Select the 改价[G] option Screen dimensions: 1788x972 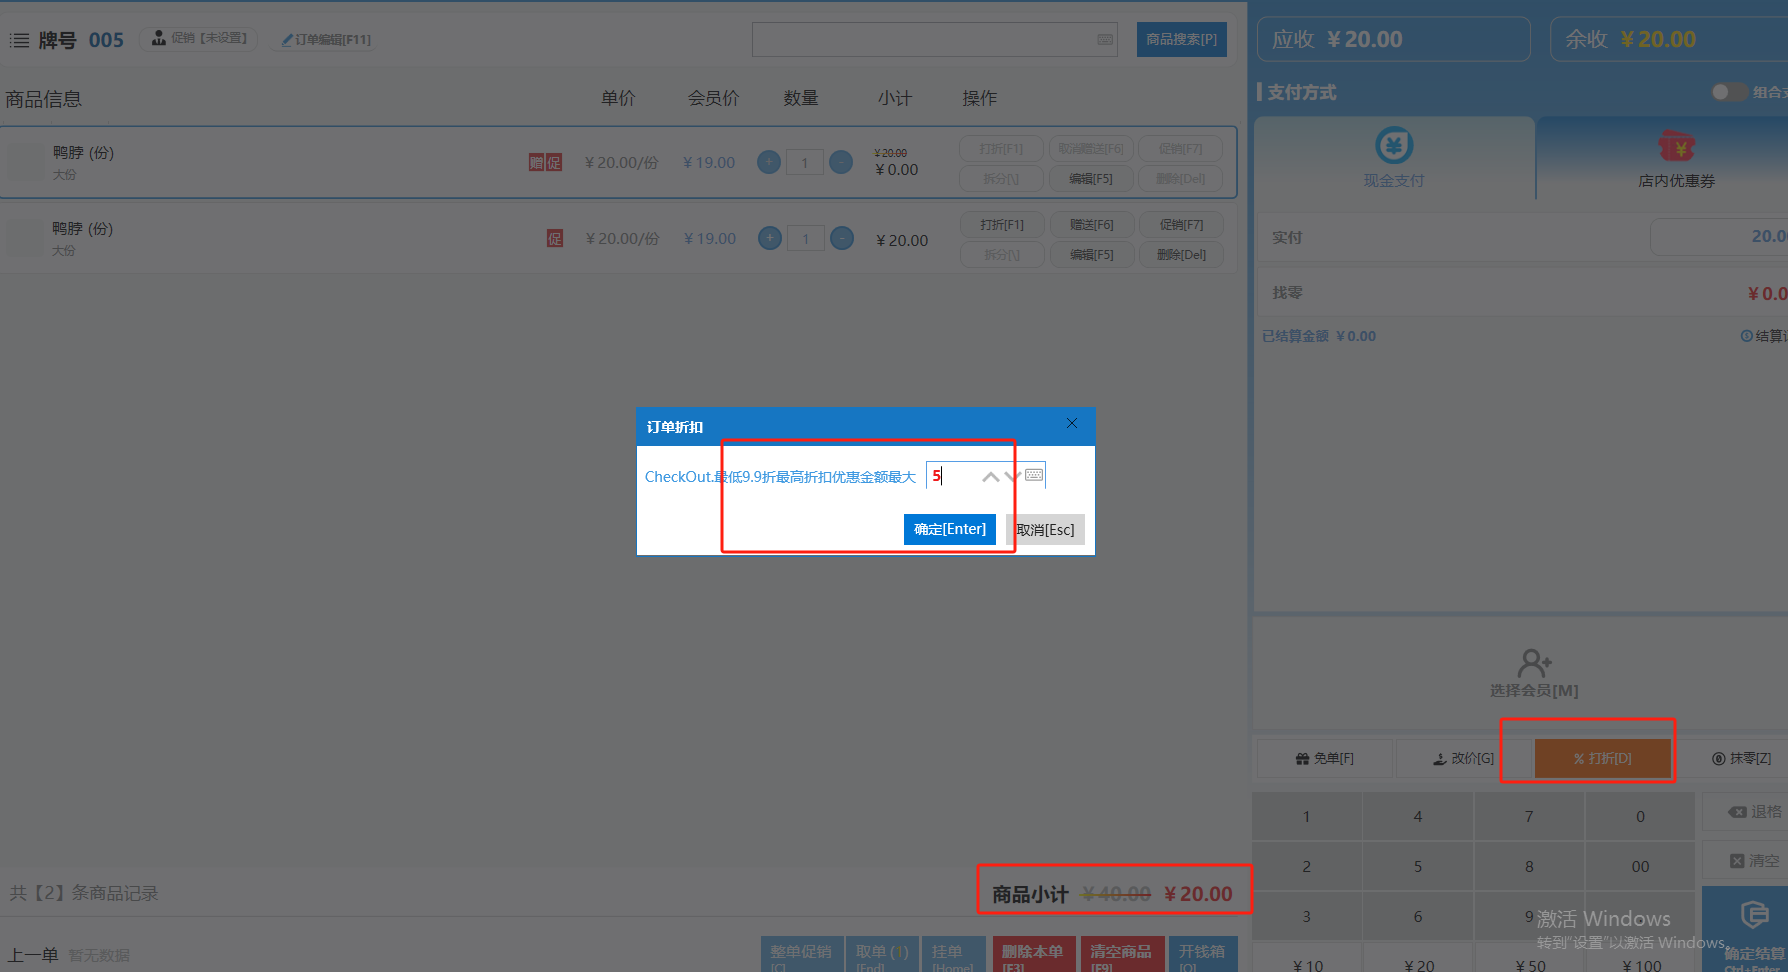pos(1463,759)
